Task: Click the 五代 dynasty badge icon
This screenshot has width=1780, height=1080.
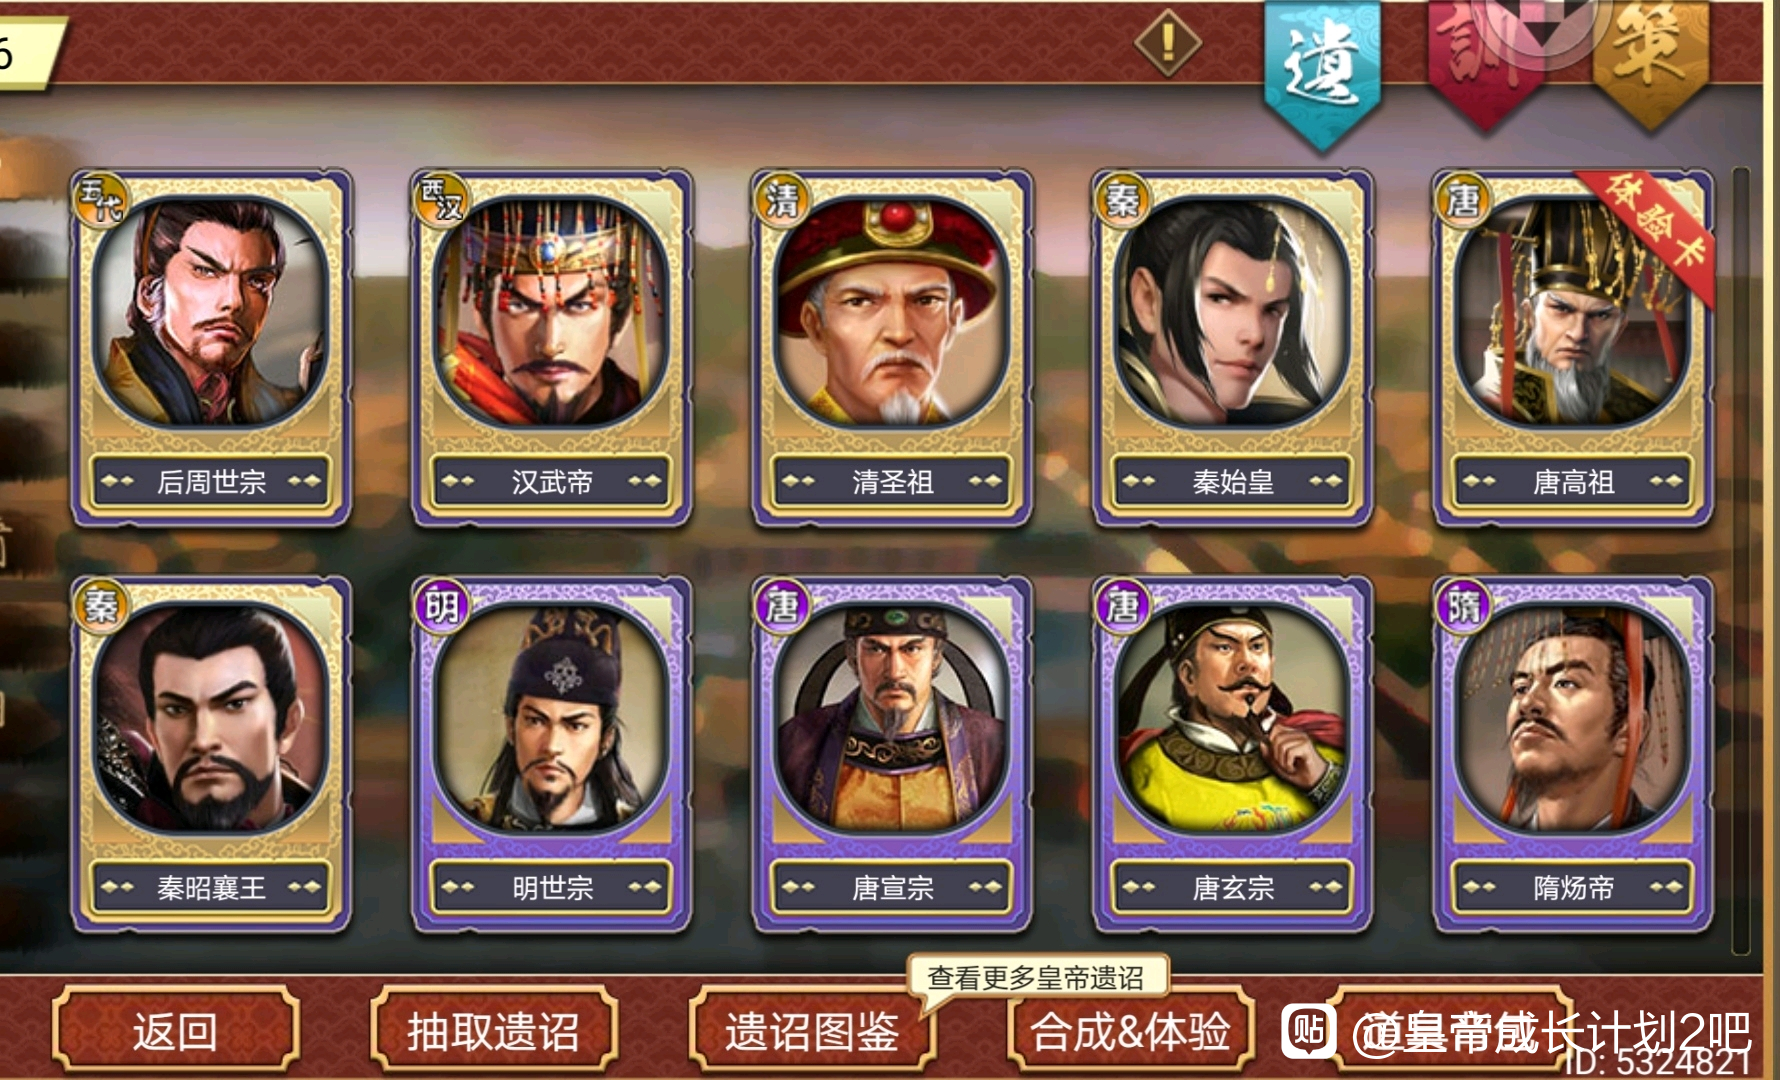Action: [101, 200]
